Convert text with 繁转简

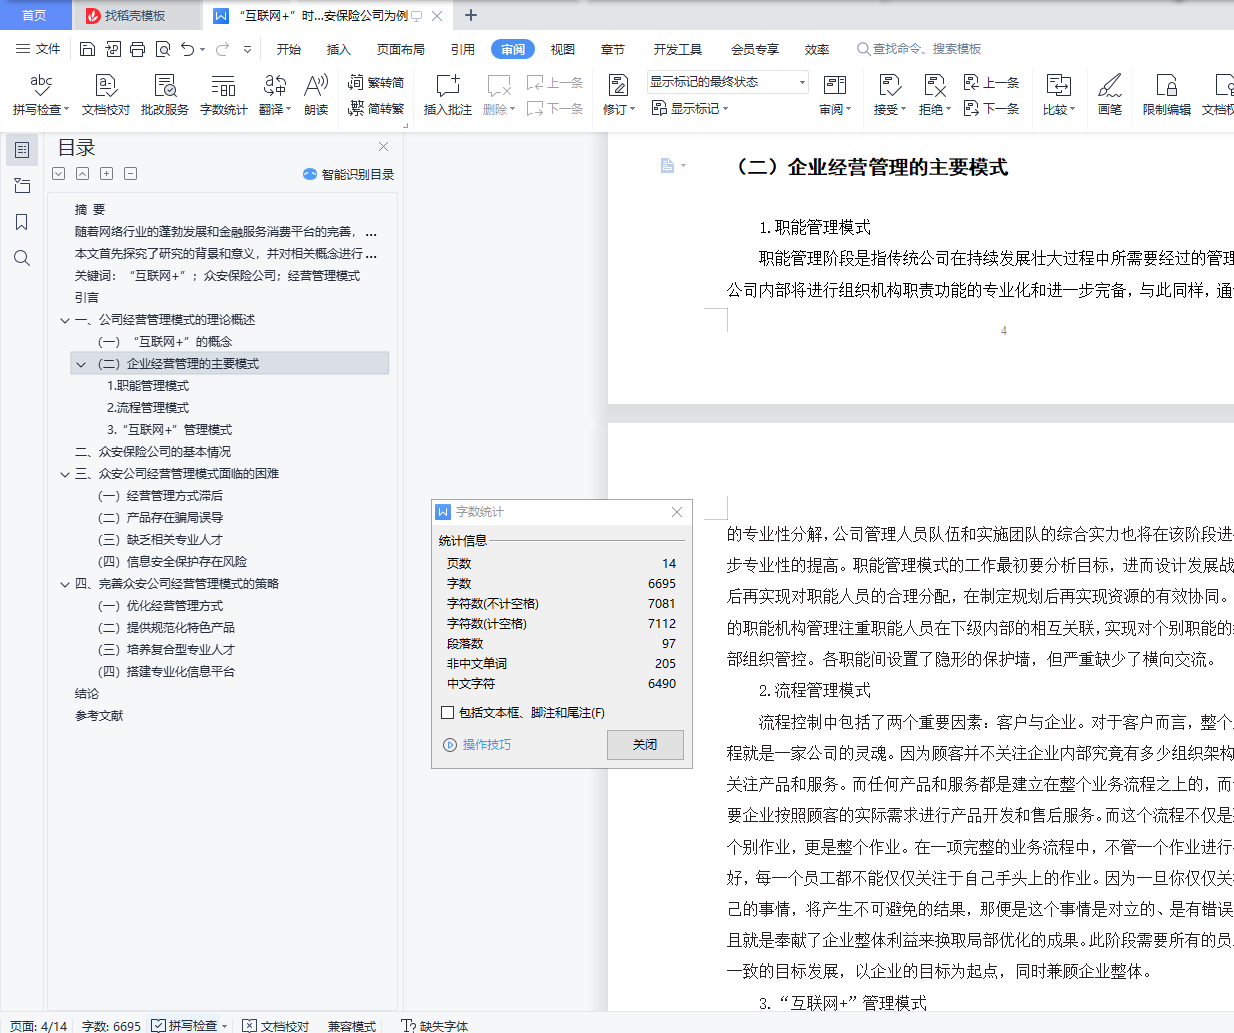(376, 82)
